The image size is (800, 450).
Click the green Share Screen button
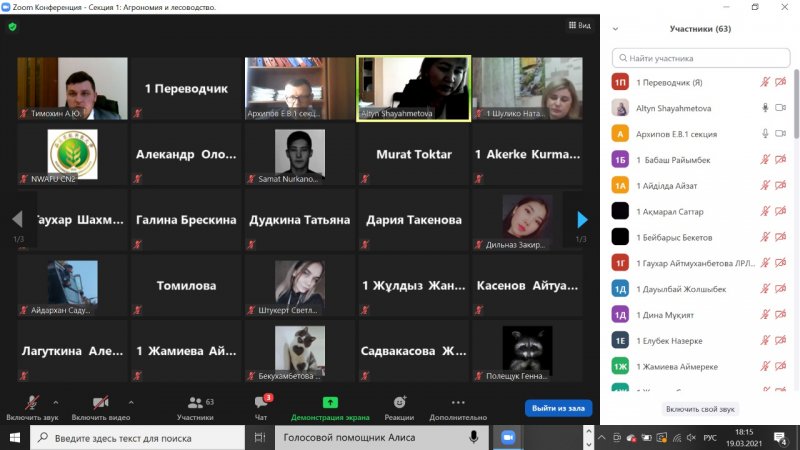click(330, 406)
